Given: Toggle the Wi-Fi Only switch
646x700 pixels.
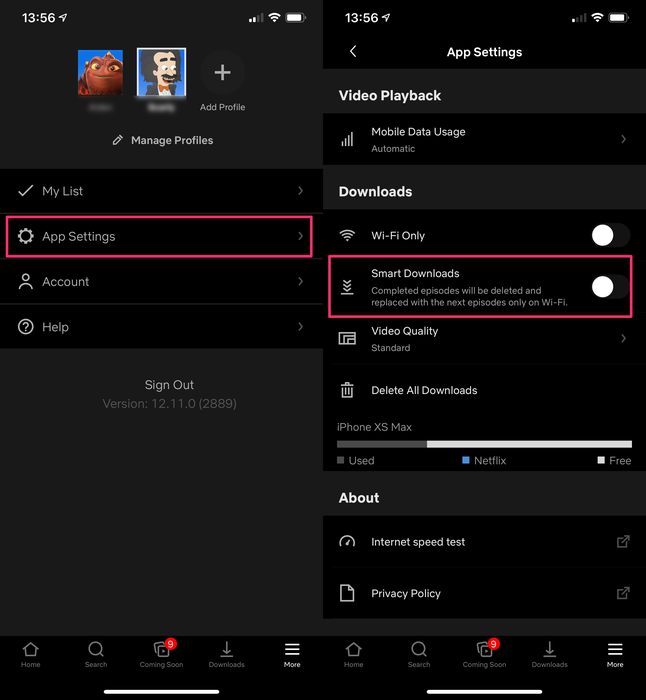Looking at the screenshot, I should [x=611, y=235].
